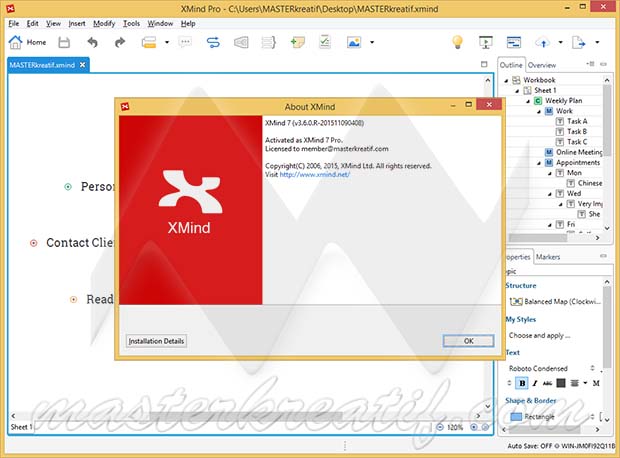
Task: Pick the text color swatch
Action: pyautogui.click(x=561, y=383)
